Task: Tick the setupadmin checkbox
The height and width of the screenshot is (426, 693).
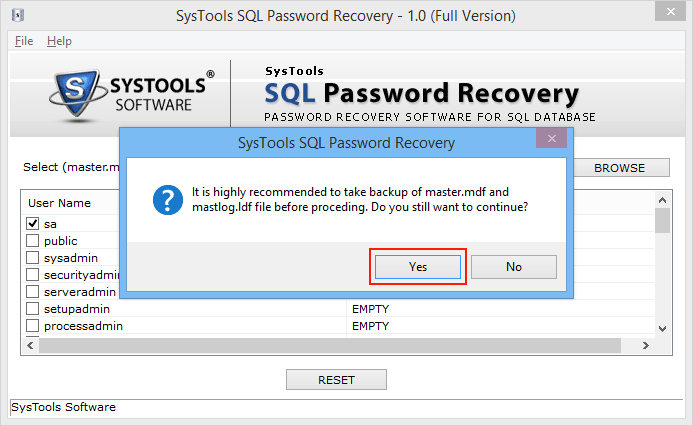Action: [33, 308]
